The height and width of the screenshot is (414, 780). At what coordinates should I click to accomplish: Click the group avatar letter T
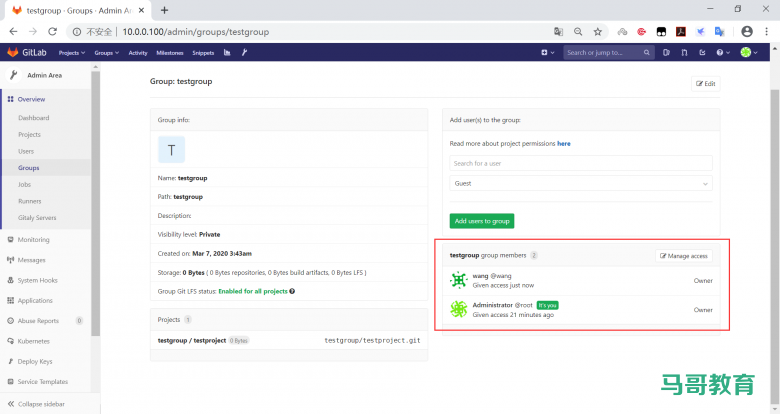(171, 150)
